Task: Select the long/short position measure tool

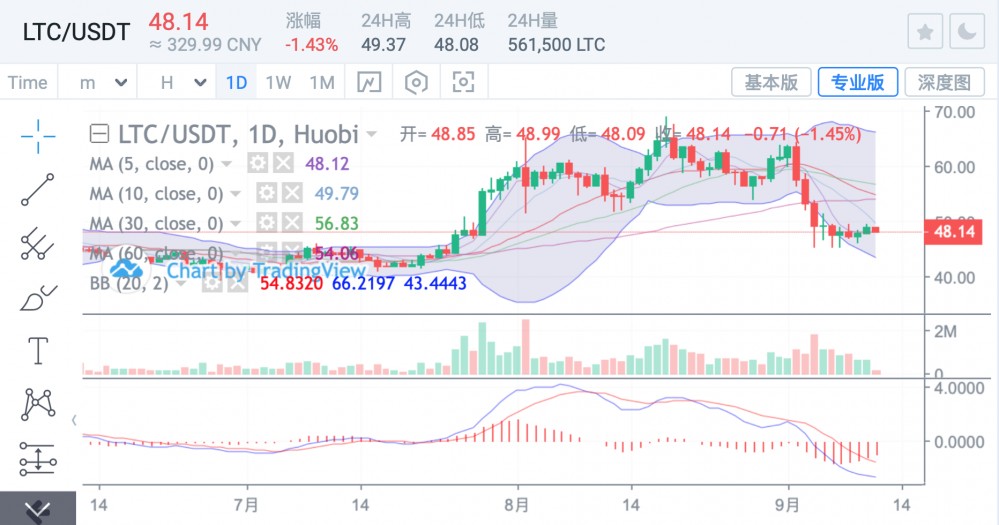Action: (38, 459)
